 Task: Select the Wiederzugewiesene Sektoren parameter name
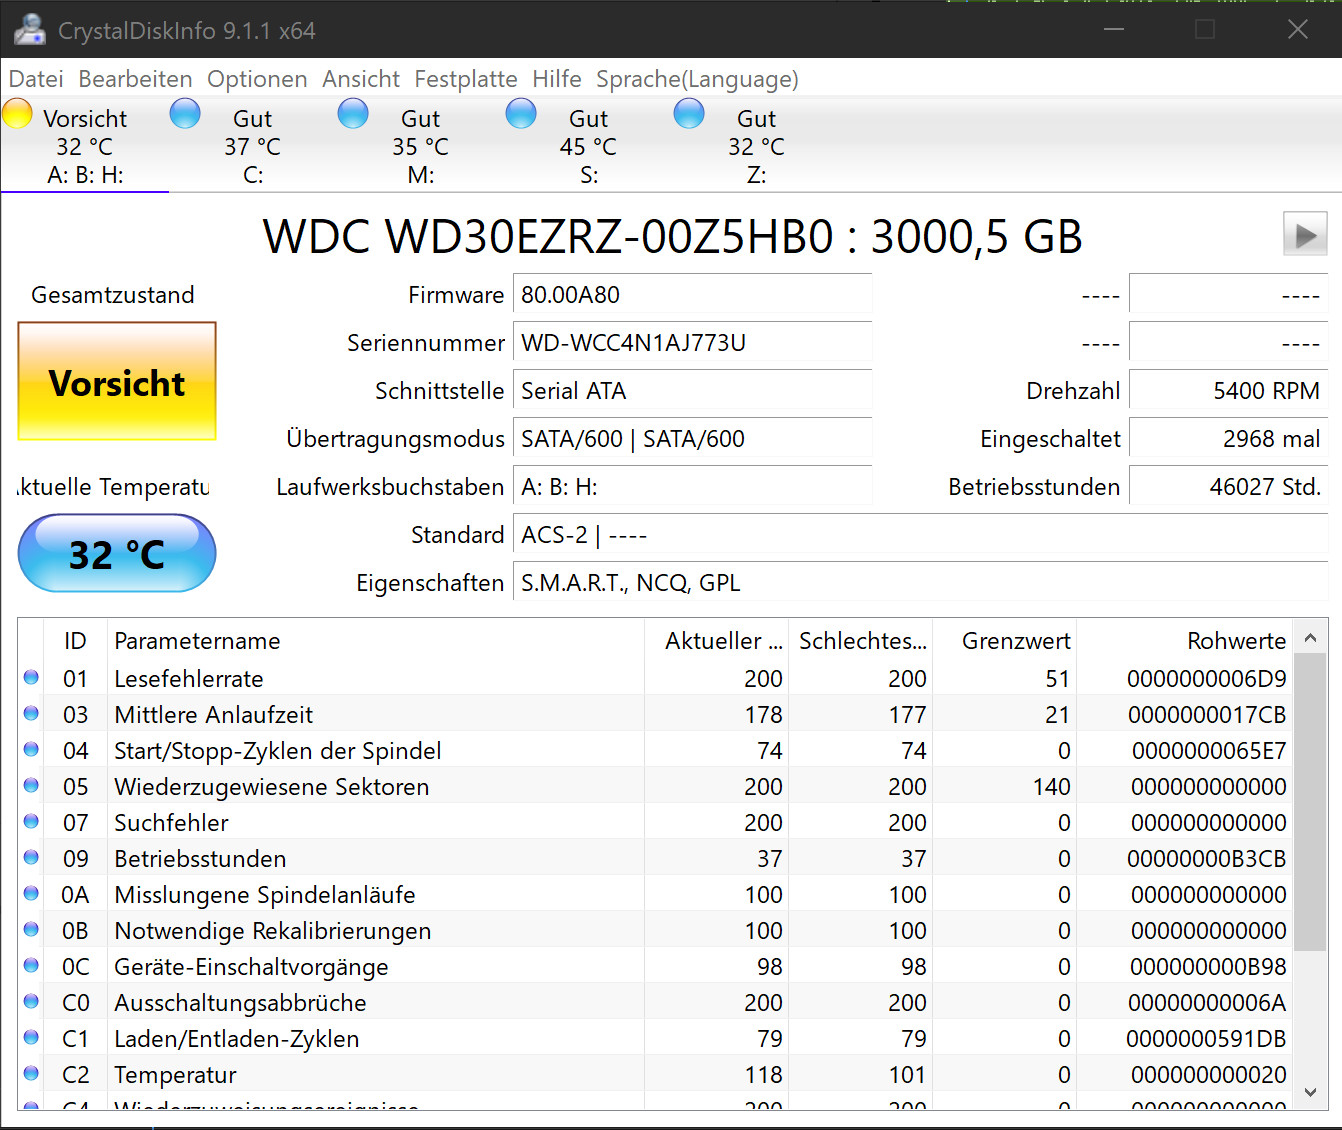272,787
